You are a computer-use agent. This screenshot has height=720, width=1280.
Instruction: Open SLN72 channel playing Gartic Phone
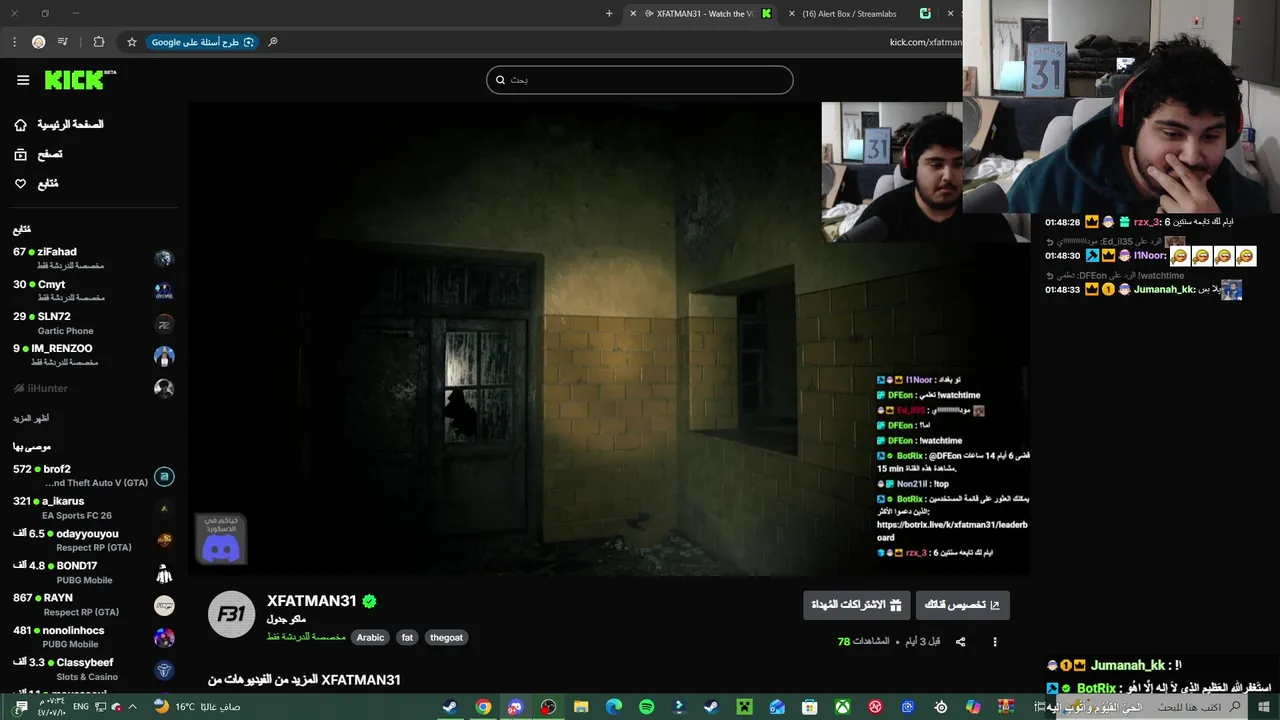93,323
